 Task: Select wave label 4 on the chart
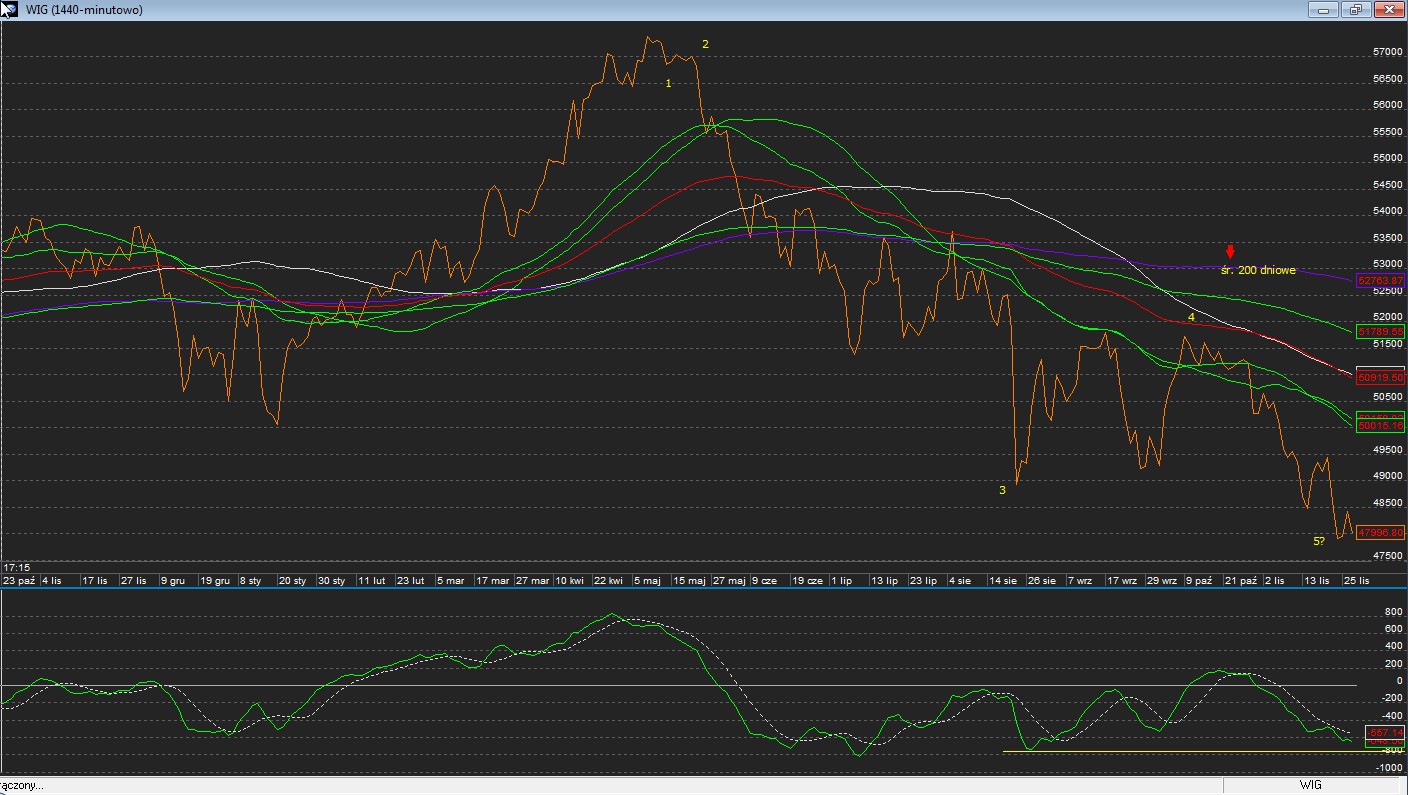[x=1191, y=317]
